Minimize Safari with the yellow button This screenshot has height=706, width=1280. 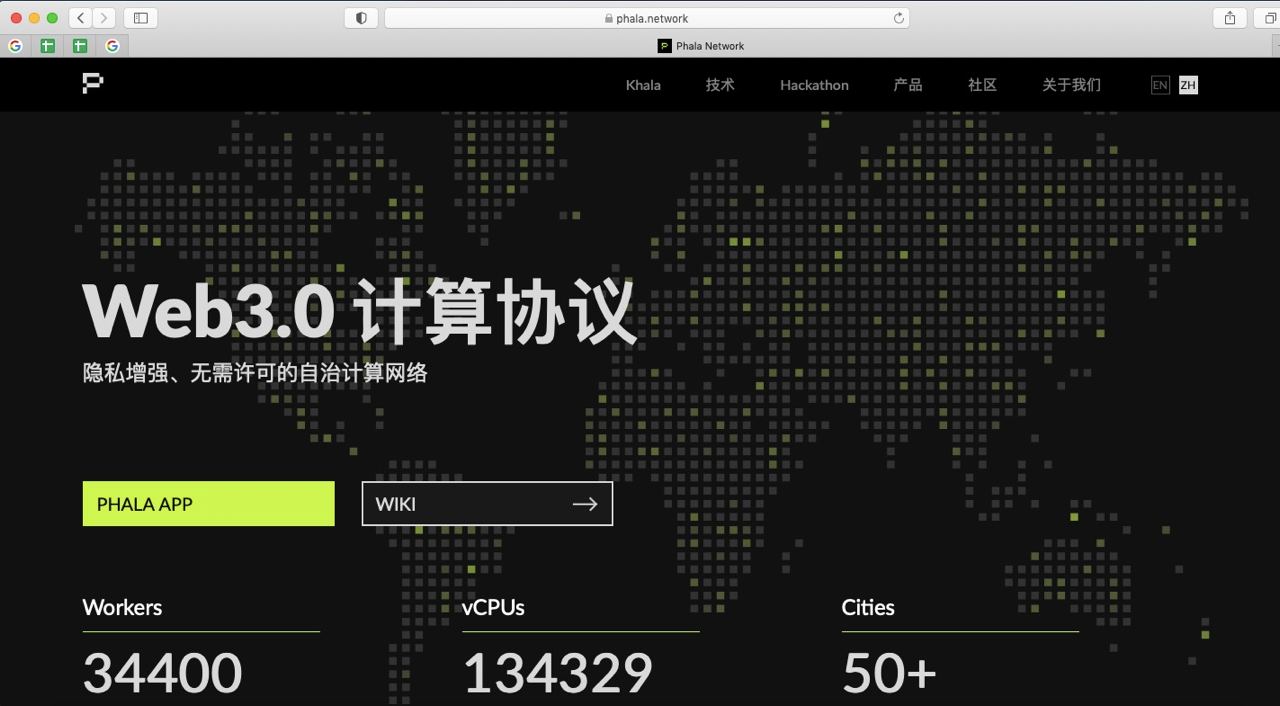click(x=34, y=18)
